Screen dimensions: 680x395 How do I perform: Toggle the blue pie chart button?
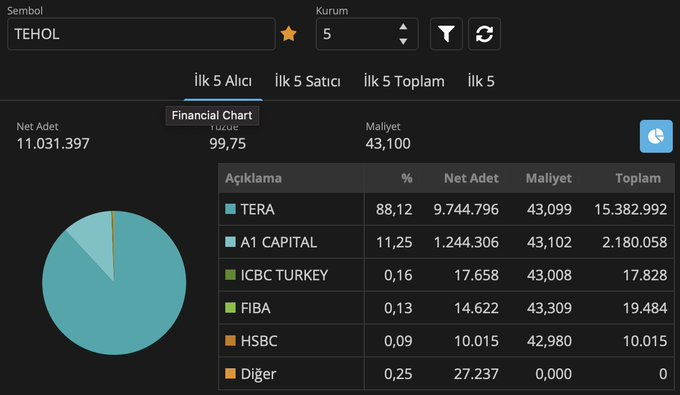[x=656, y=136]
